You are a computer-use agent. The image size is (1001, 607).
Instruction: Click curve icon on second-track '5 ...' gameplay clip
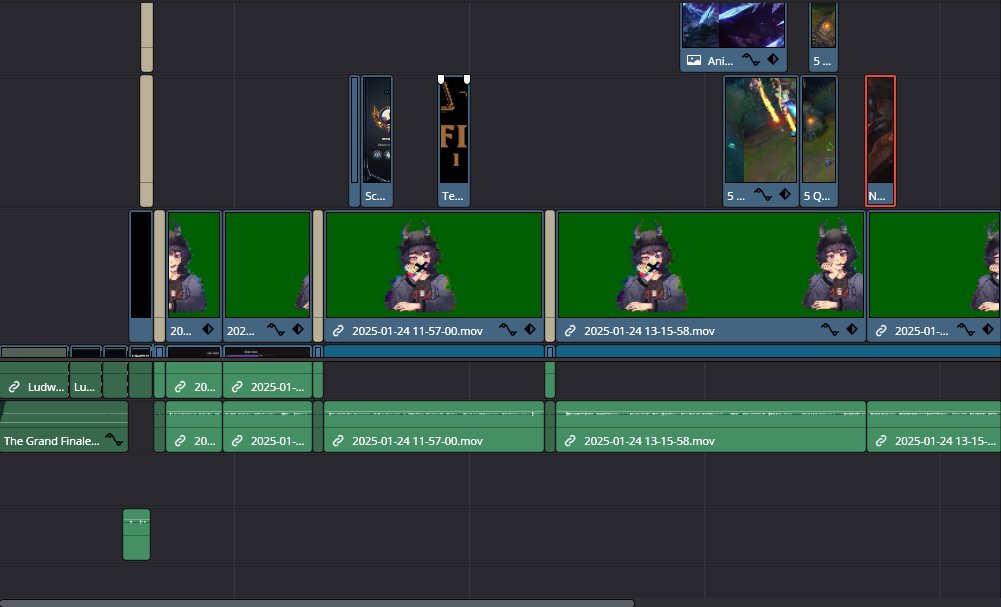pos(763,195)
